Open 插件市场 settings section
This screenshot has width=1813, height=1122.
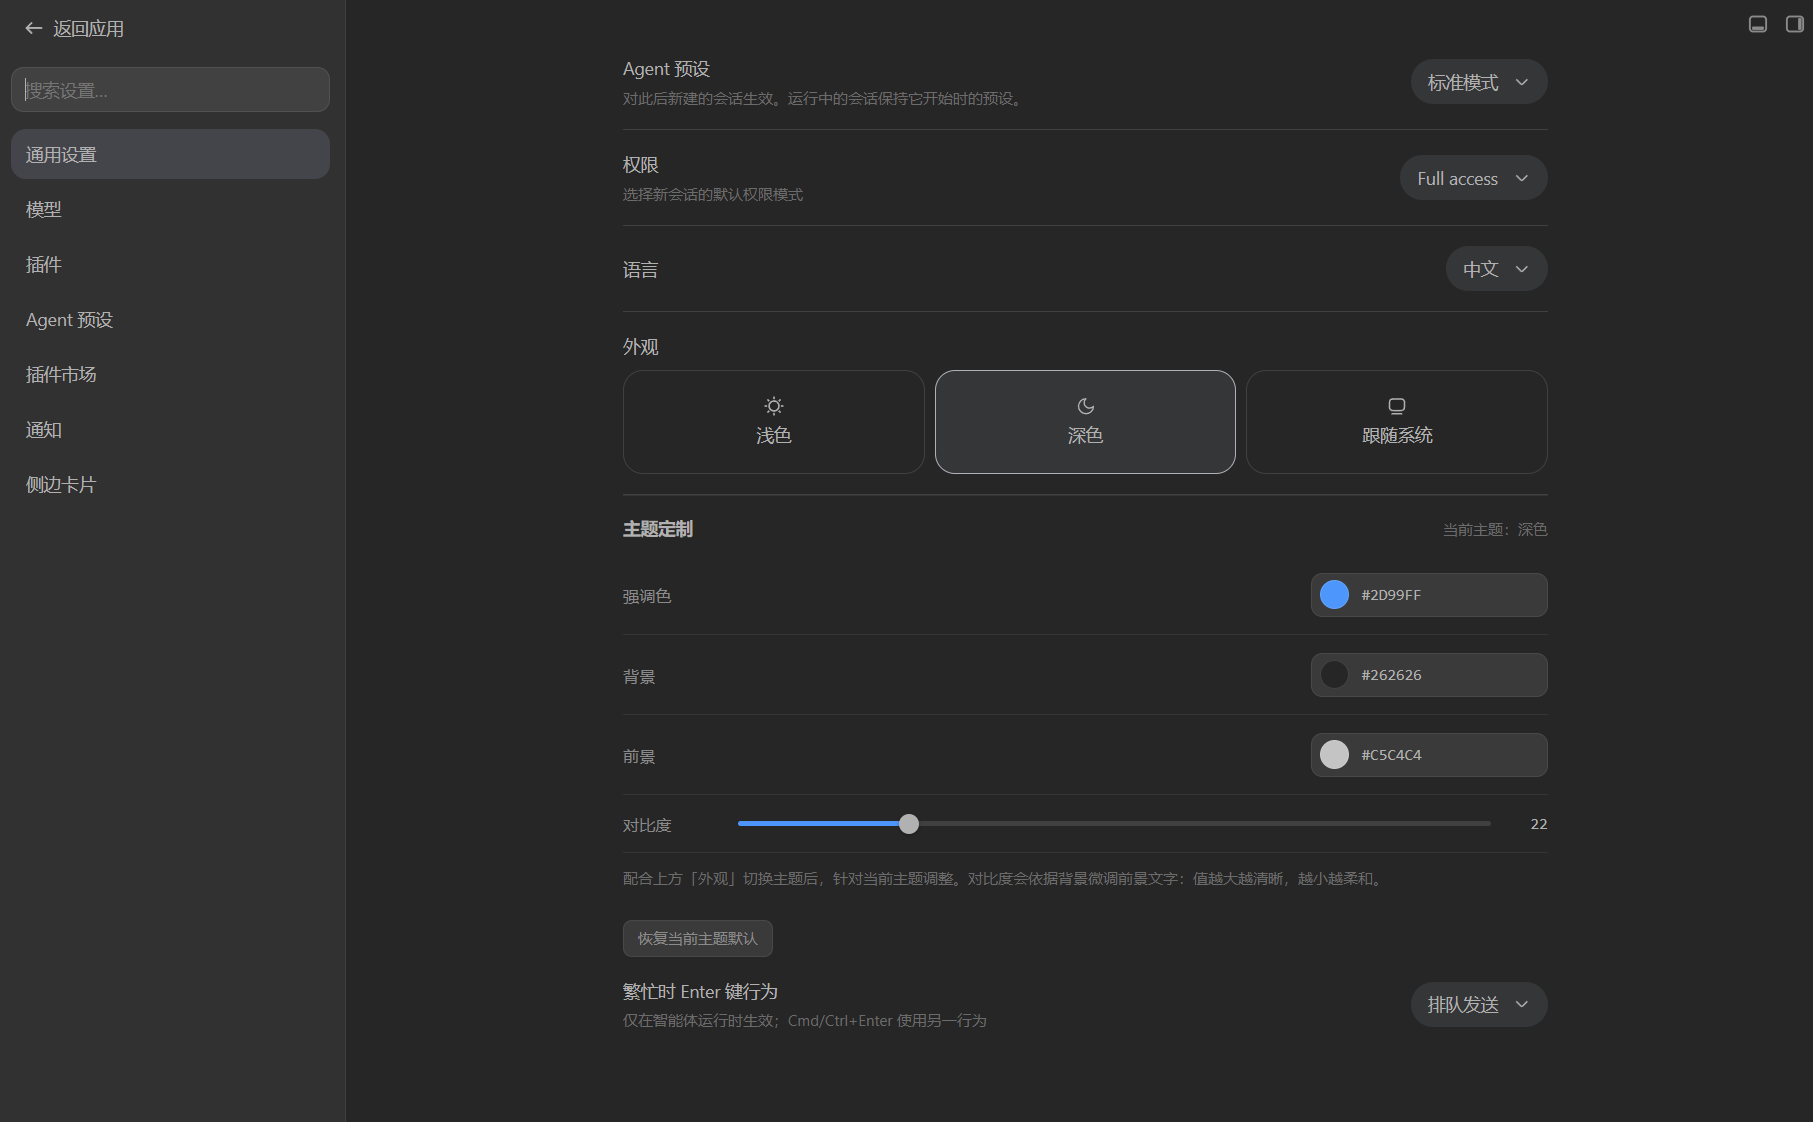[170, 375]
